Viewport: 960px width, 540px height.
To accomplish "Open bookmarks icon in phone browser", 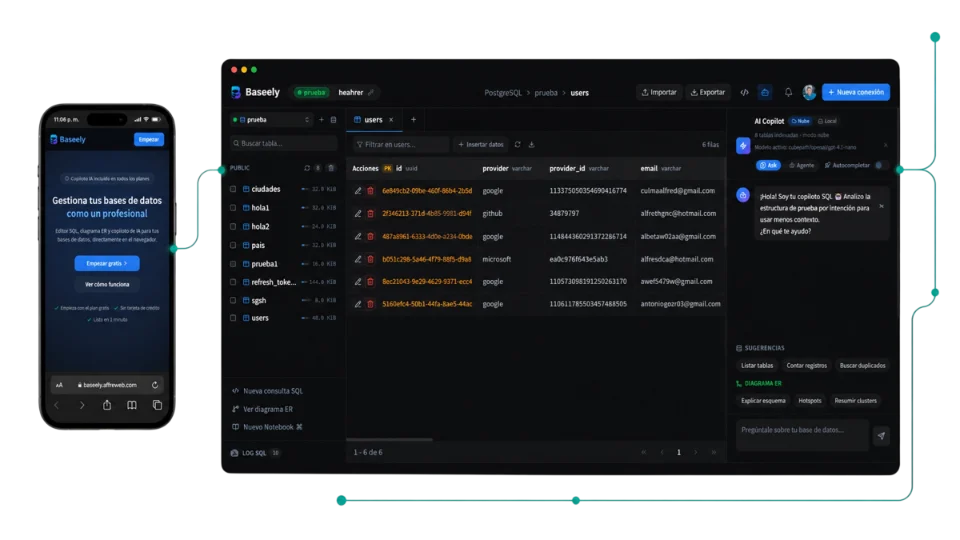I will click(132, 405).
